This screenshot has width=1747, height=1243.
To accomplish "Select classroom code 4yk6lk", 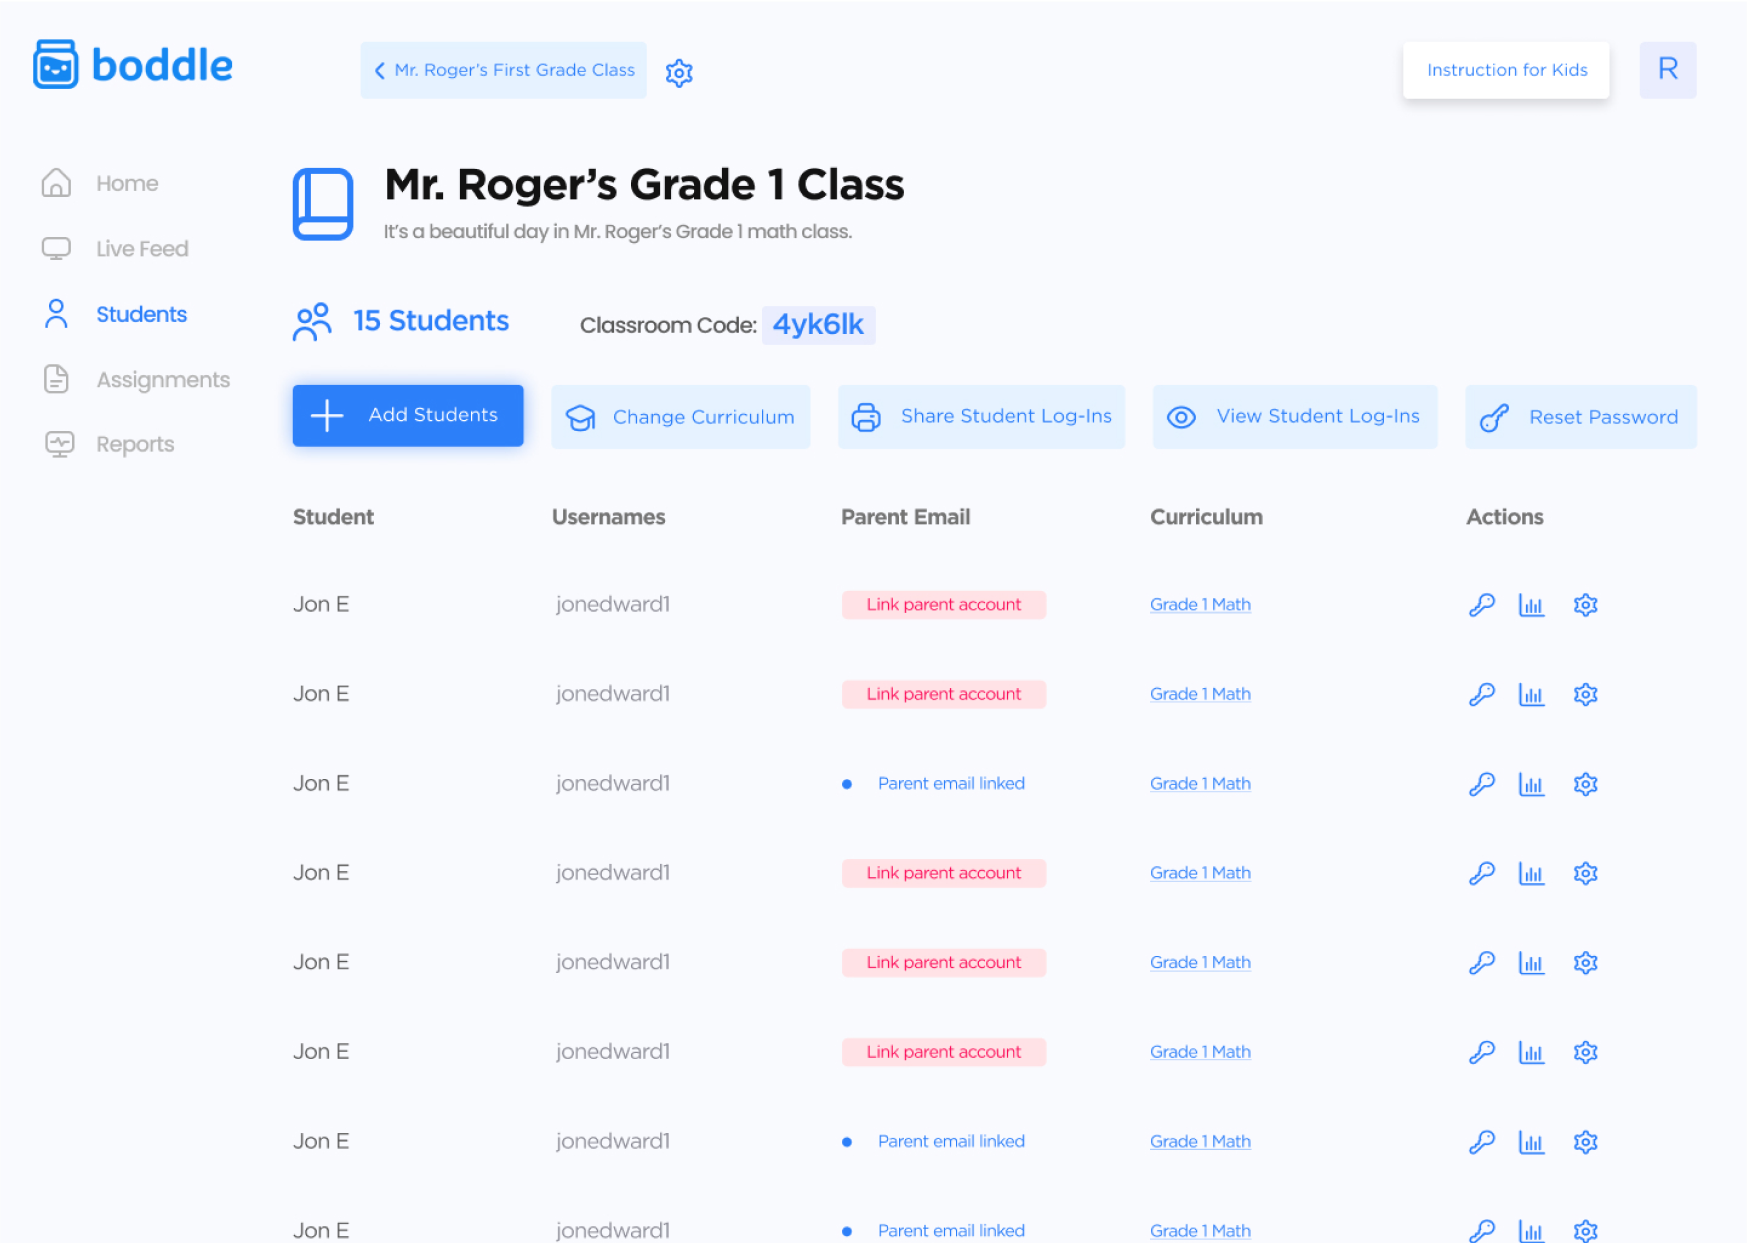I will (x=818, y=325).
